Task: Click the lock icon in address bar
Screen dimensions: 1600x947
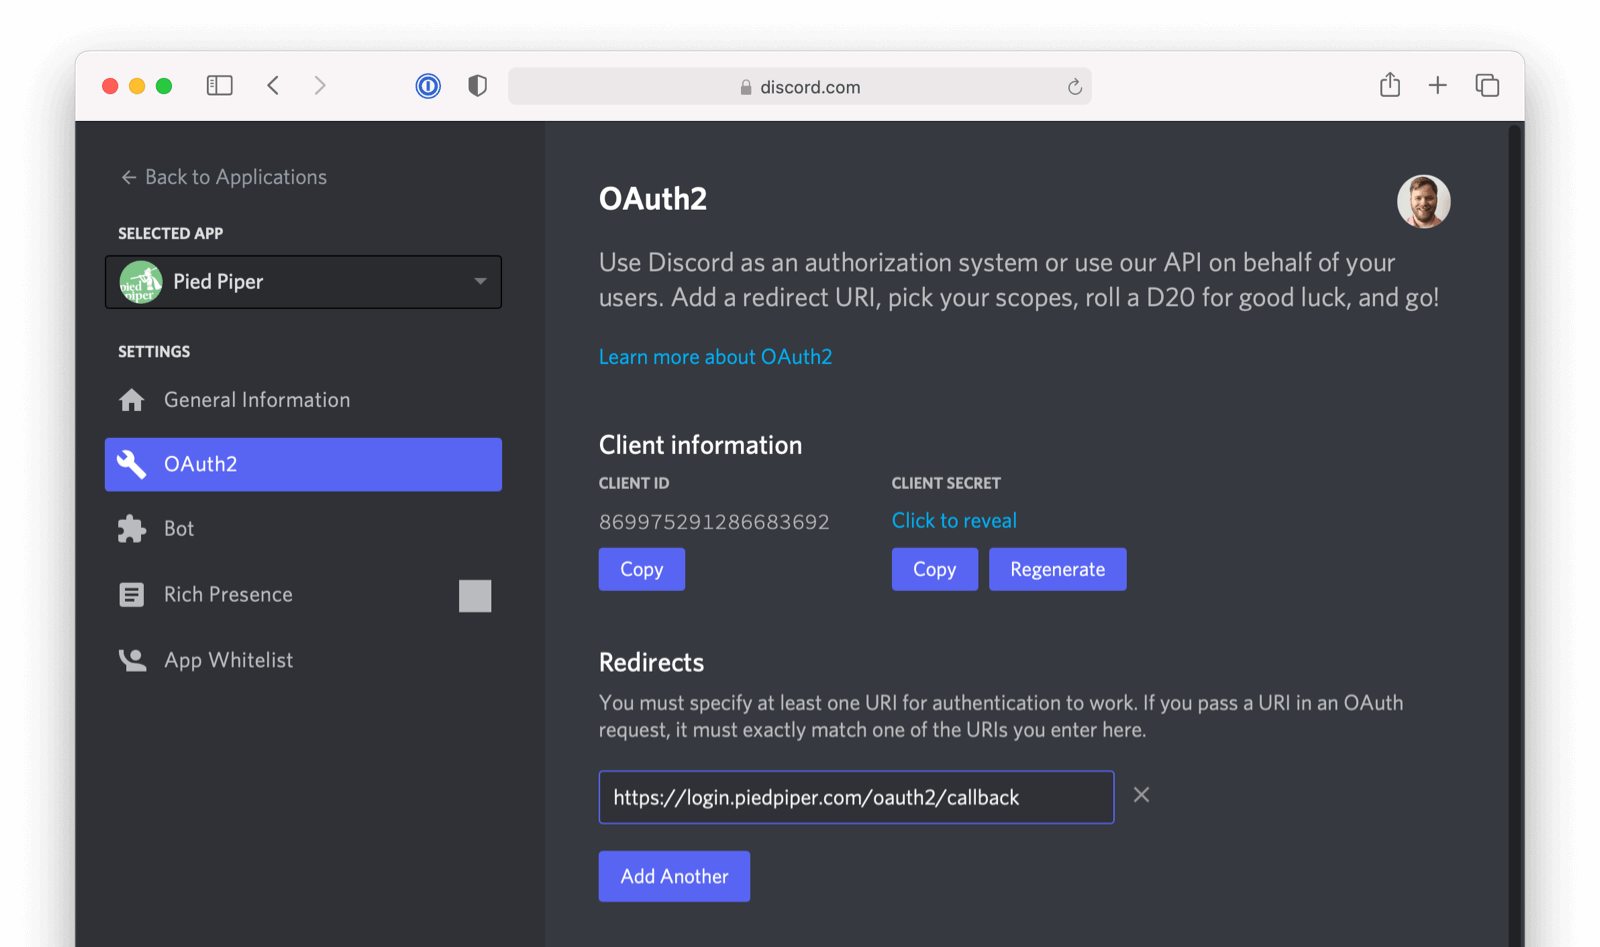Action: tap(746, 87)
